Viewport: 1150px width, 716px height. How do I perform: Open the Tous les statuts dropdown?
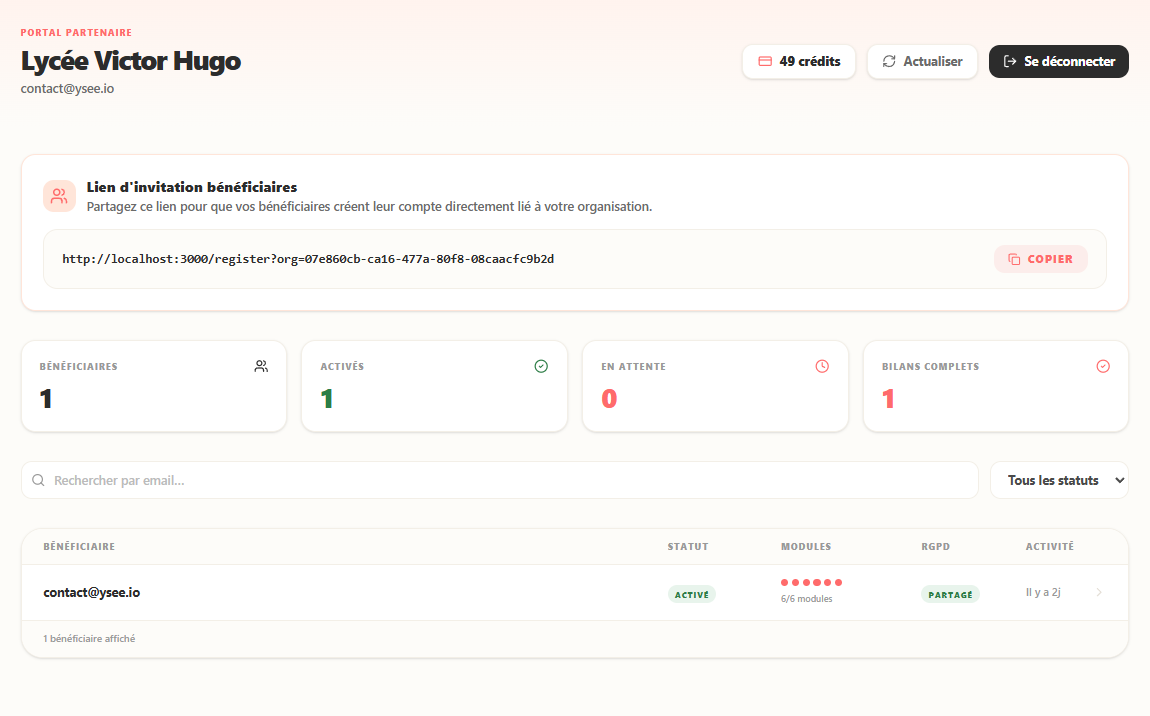click(x=1059, y=480)
